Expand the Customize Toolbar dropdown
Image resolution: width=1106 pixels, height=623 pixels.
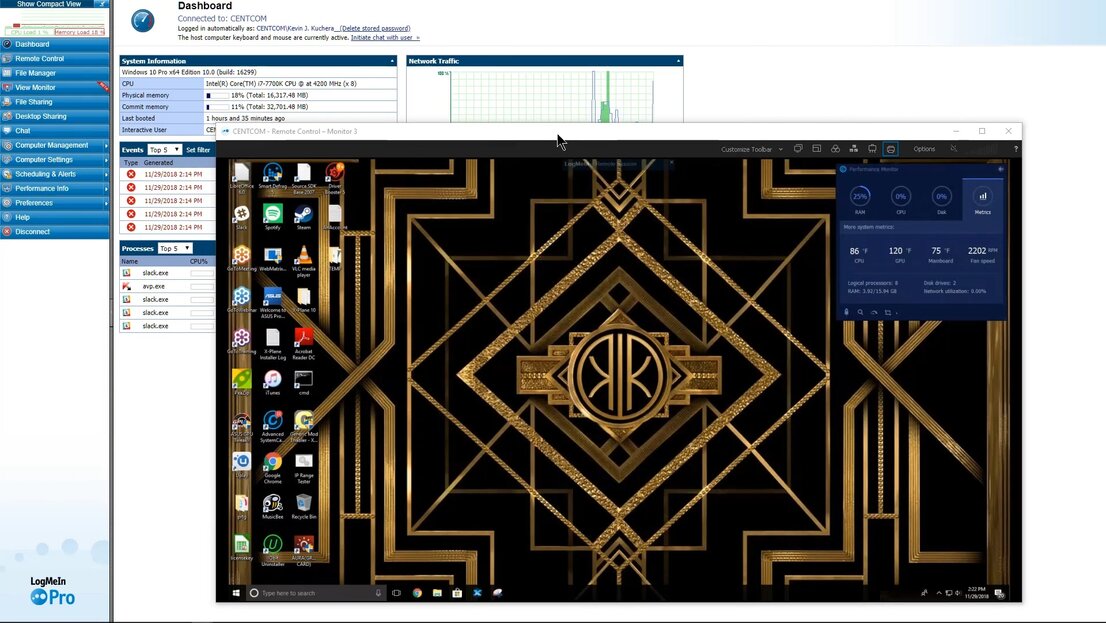[x=751, y=149]
